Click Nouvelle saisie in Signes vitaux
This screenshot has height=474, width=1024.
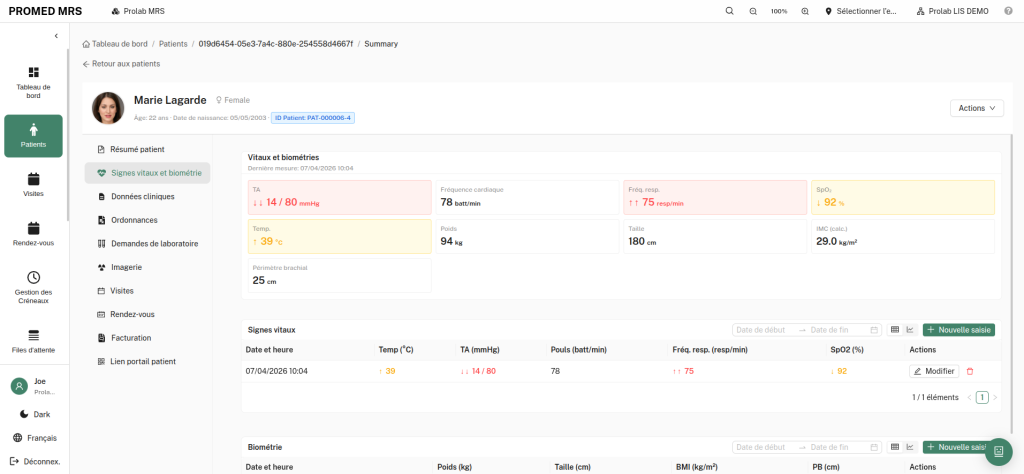coord(958,330)
